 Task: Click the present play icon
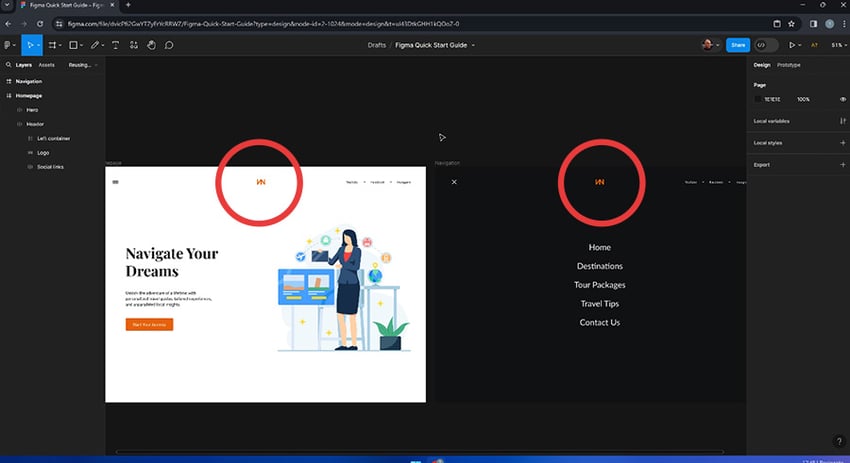coord(792,45)
